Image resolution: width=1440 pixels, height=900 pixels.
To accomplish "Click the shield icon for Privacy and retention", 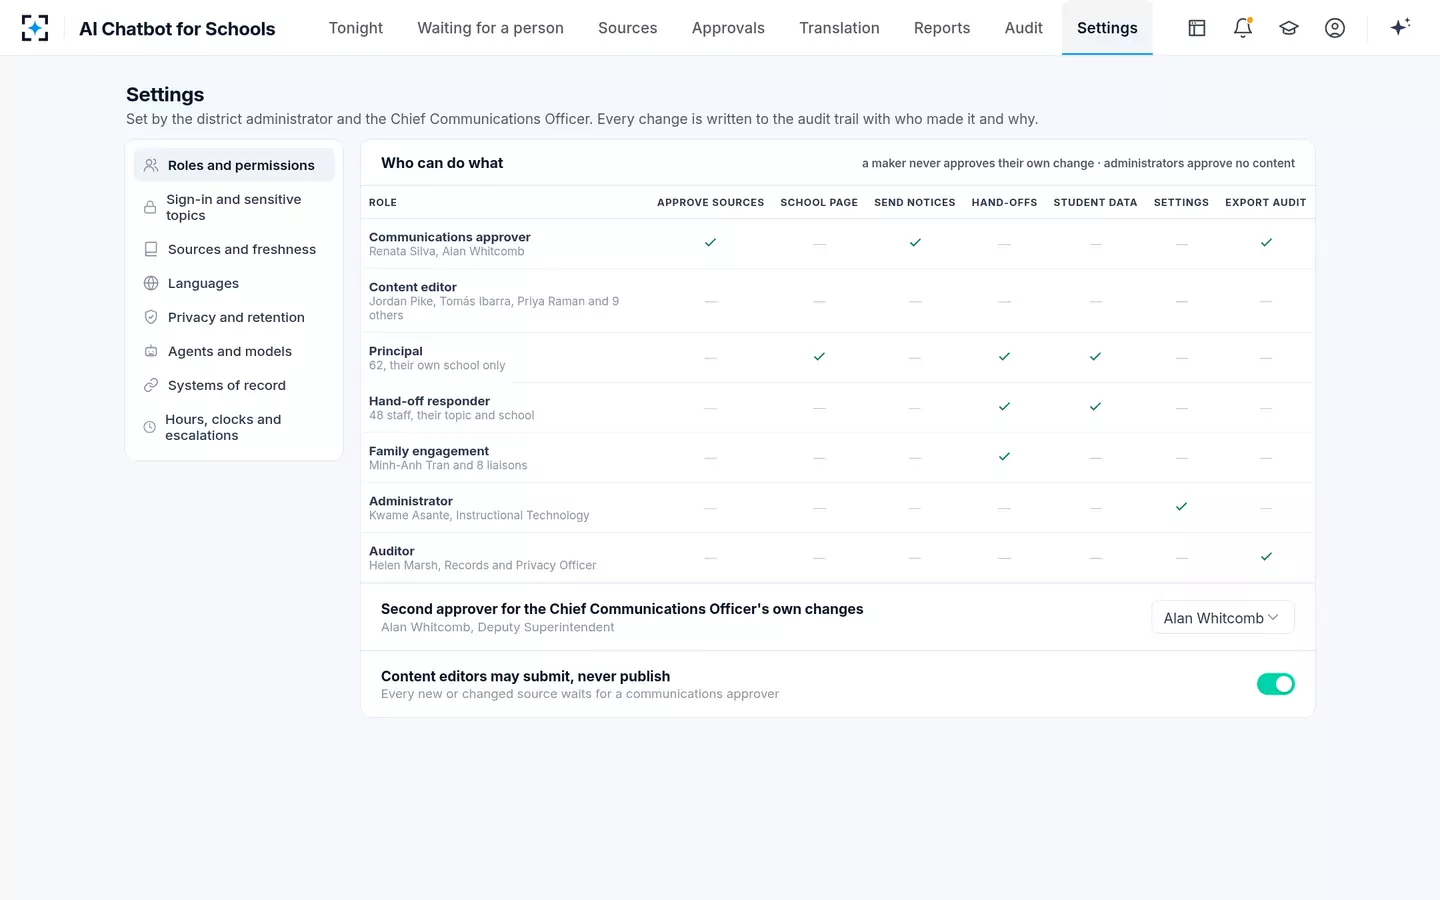I will coord(151,317).
